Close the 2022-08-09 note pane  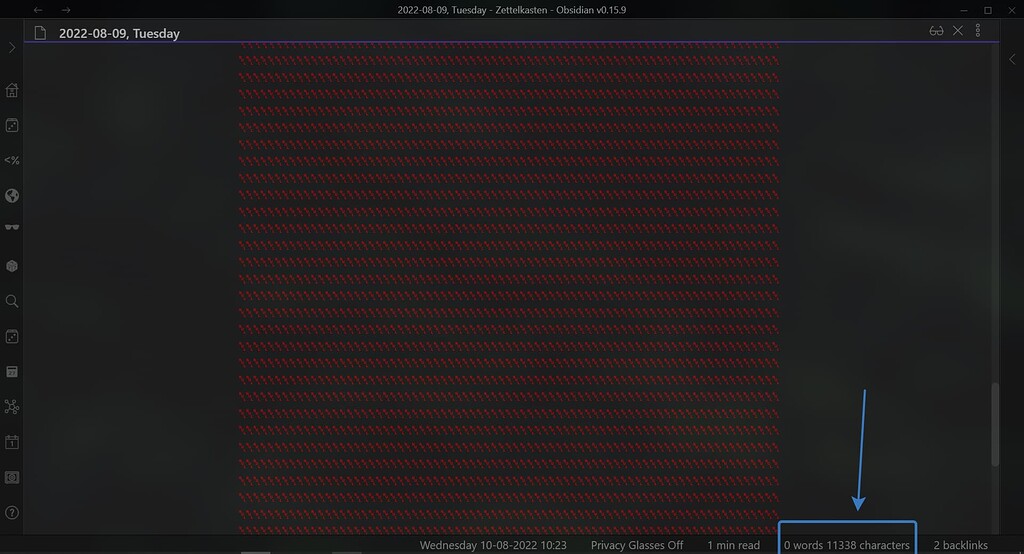pyautogui.click(x=957, y=31)
